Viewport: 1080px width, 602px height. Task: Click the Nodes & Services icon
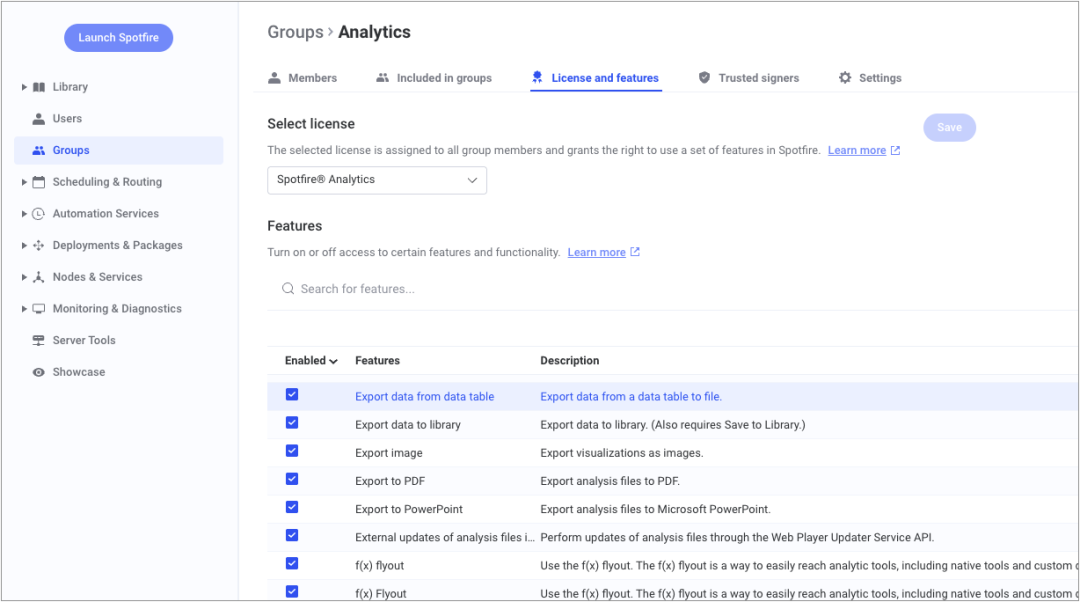39,277
